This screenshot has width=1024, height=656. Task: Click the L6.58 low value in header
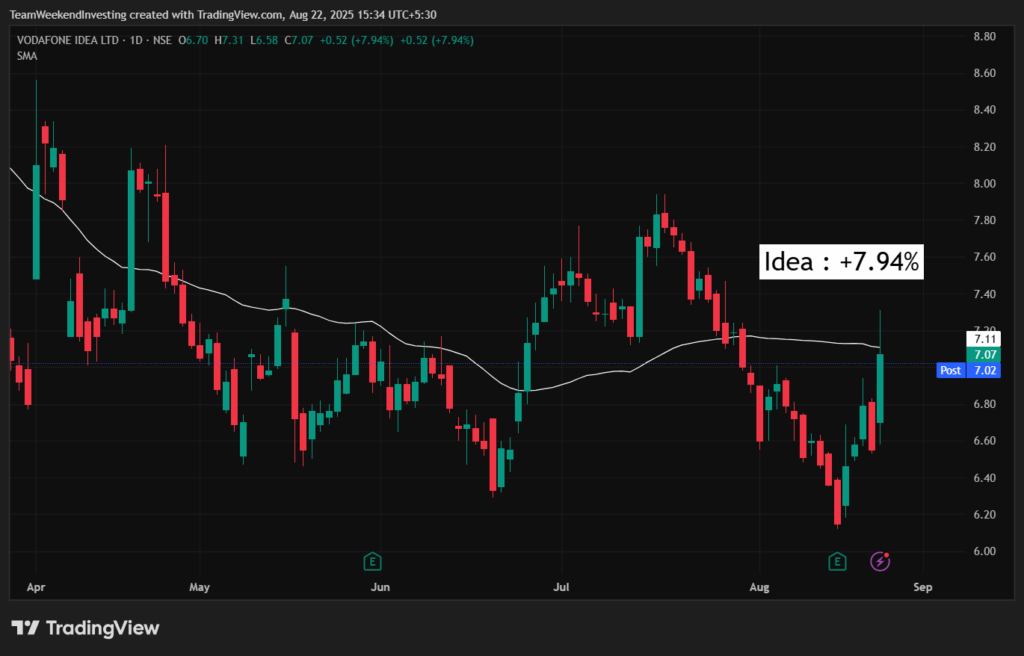pyautogui.click(x=264, y=41)
